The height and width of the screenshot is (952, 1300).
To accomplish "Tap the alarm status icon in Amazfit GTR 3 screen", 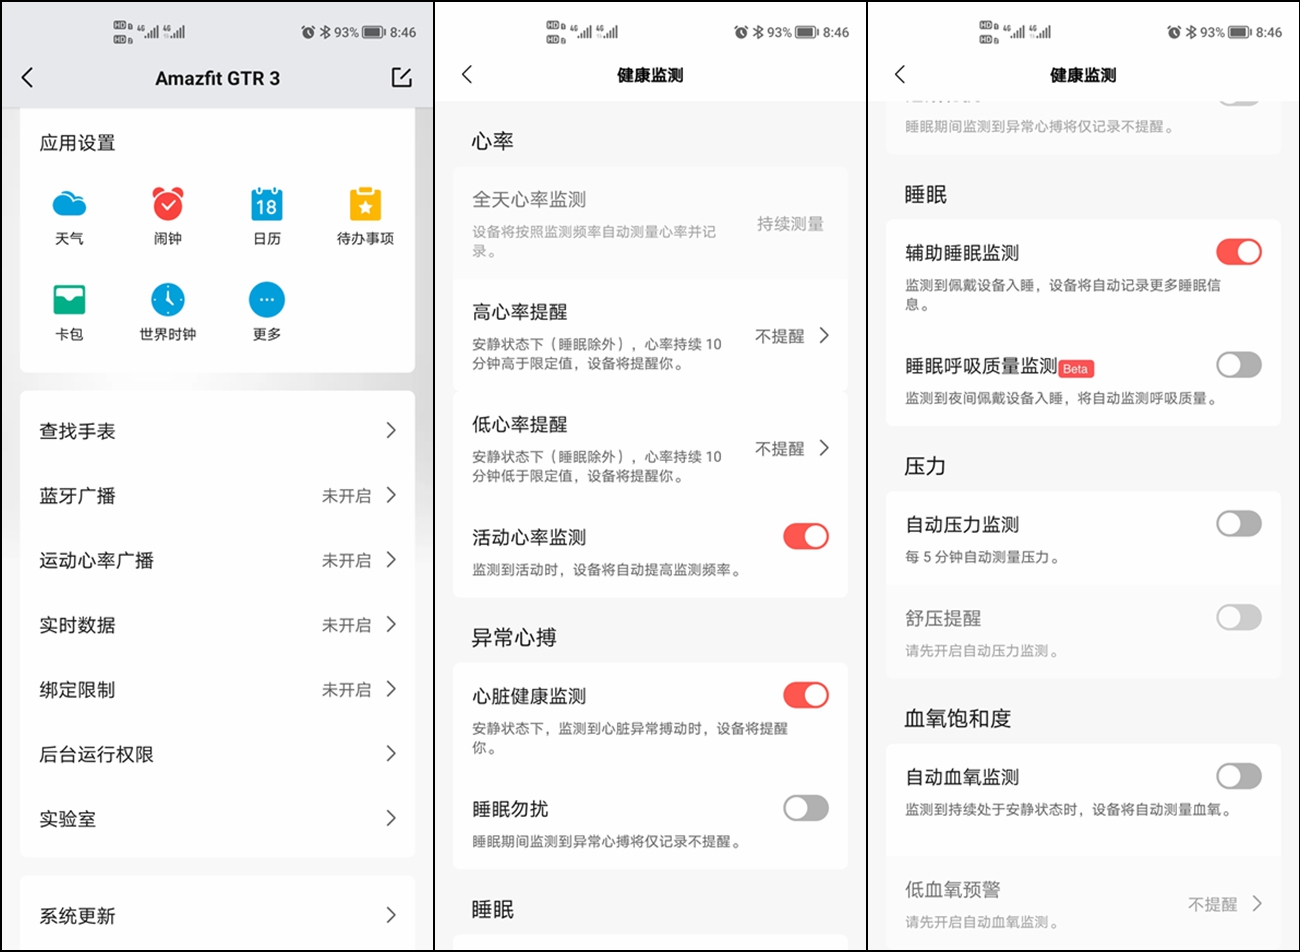I will pos(308,32).
